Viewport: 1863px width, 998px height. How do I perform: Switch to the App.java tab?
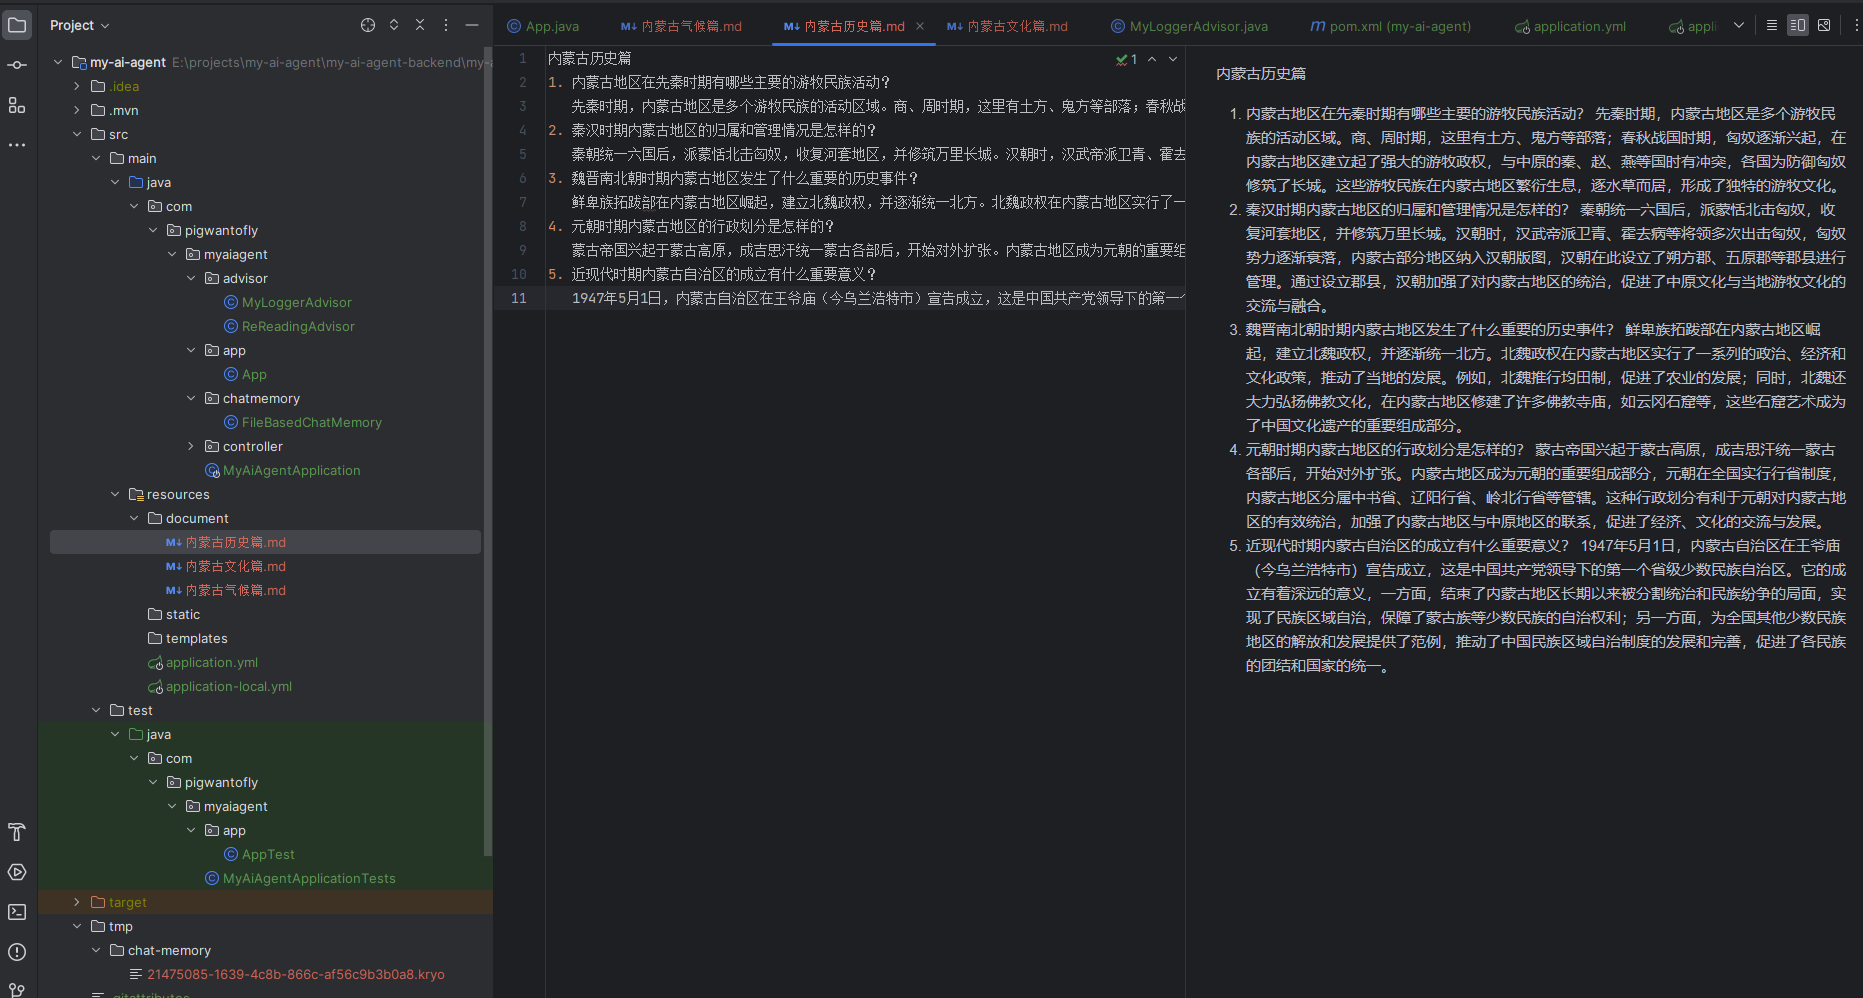[552, 27]
